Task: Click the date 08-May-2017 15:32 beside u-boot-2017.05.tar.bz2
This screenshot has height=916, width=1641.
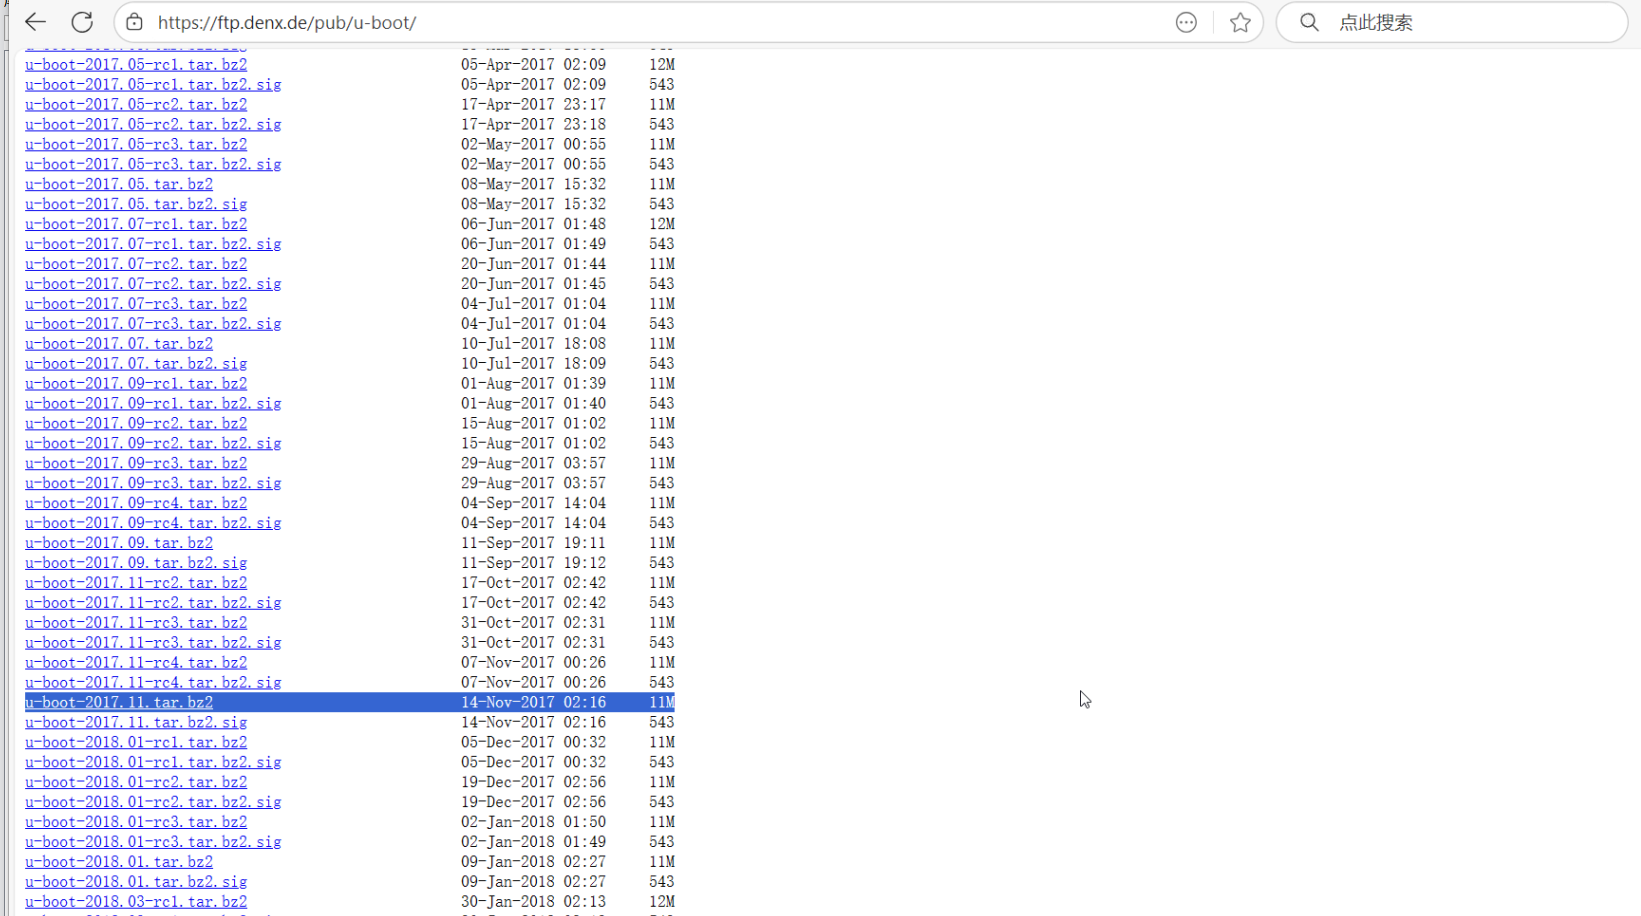Action: point(533,185)
